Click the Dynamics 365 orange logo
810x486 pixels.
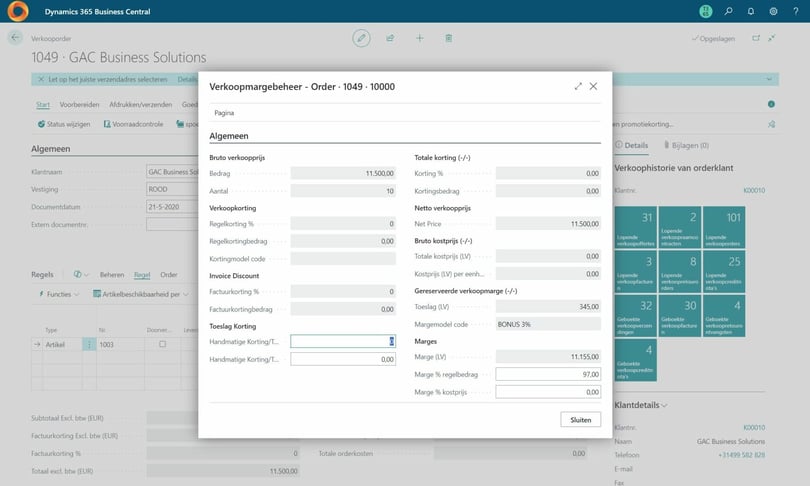[x=18, y=11]
